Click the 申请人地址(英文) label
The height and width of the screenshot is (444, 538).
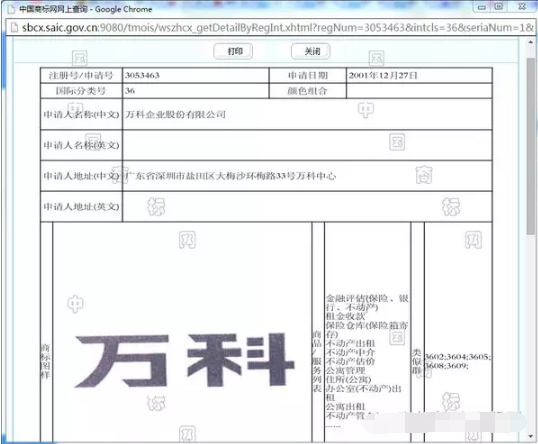tap(81, 207)
